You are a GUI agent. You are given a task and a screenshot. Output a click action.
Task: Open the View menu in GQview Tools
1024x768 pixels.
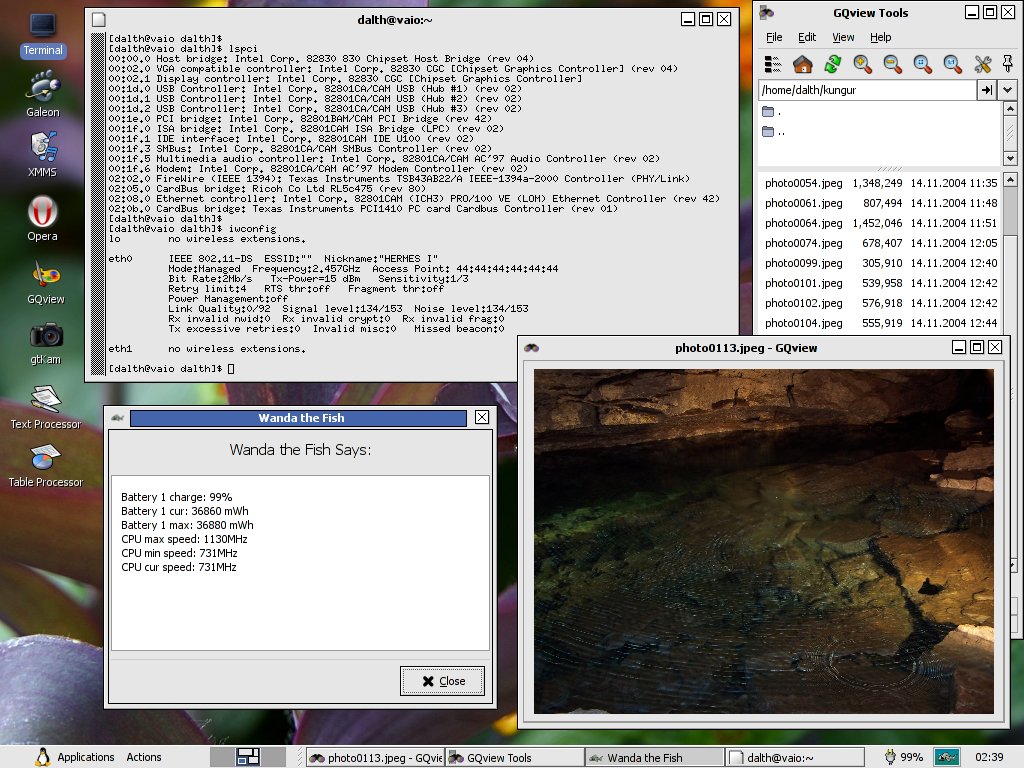tap(843, 37)
